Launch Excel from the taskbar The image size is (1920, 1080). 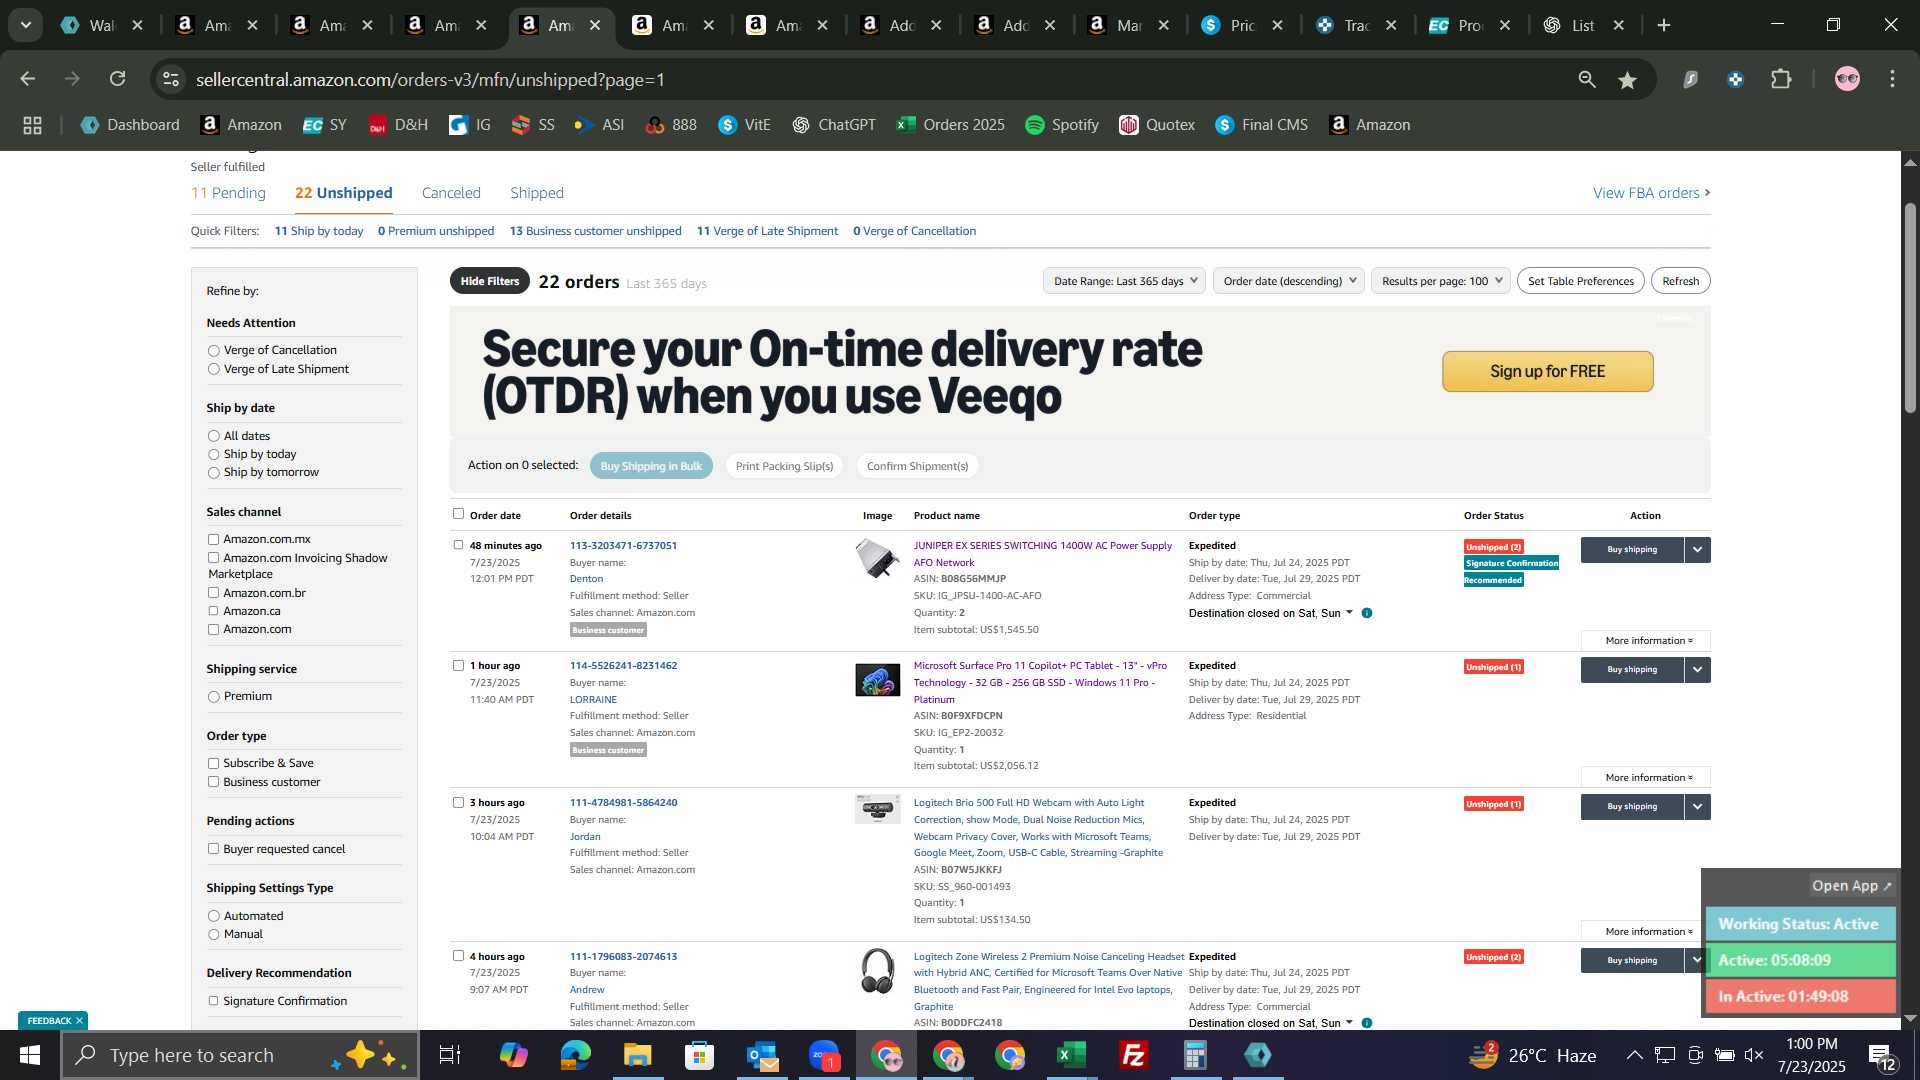click(1072, 1055)
